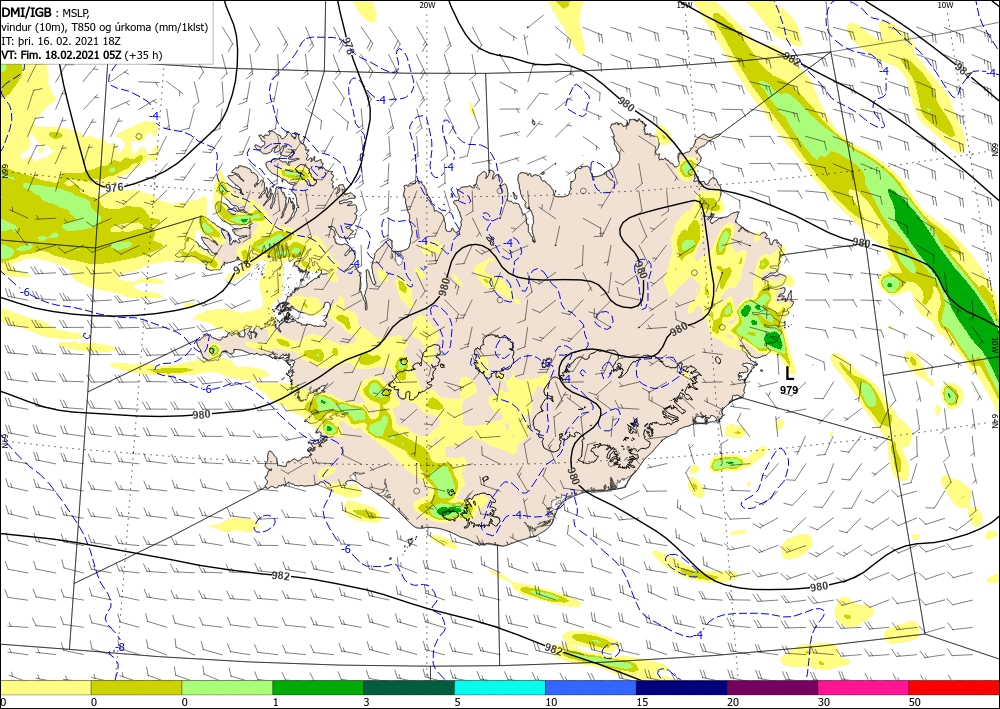Click the legend scale value '20'
Screen dimensions: 1000x709
tap(733, 702)
